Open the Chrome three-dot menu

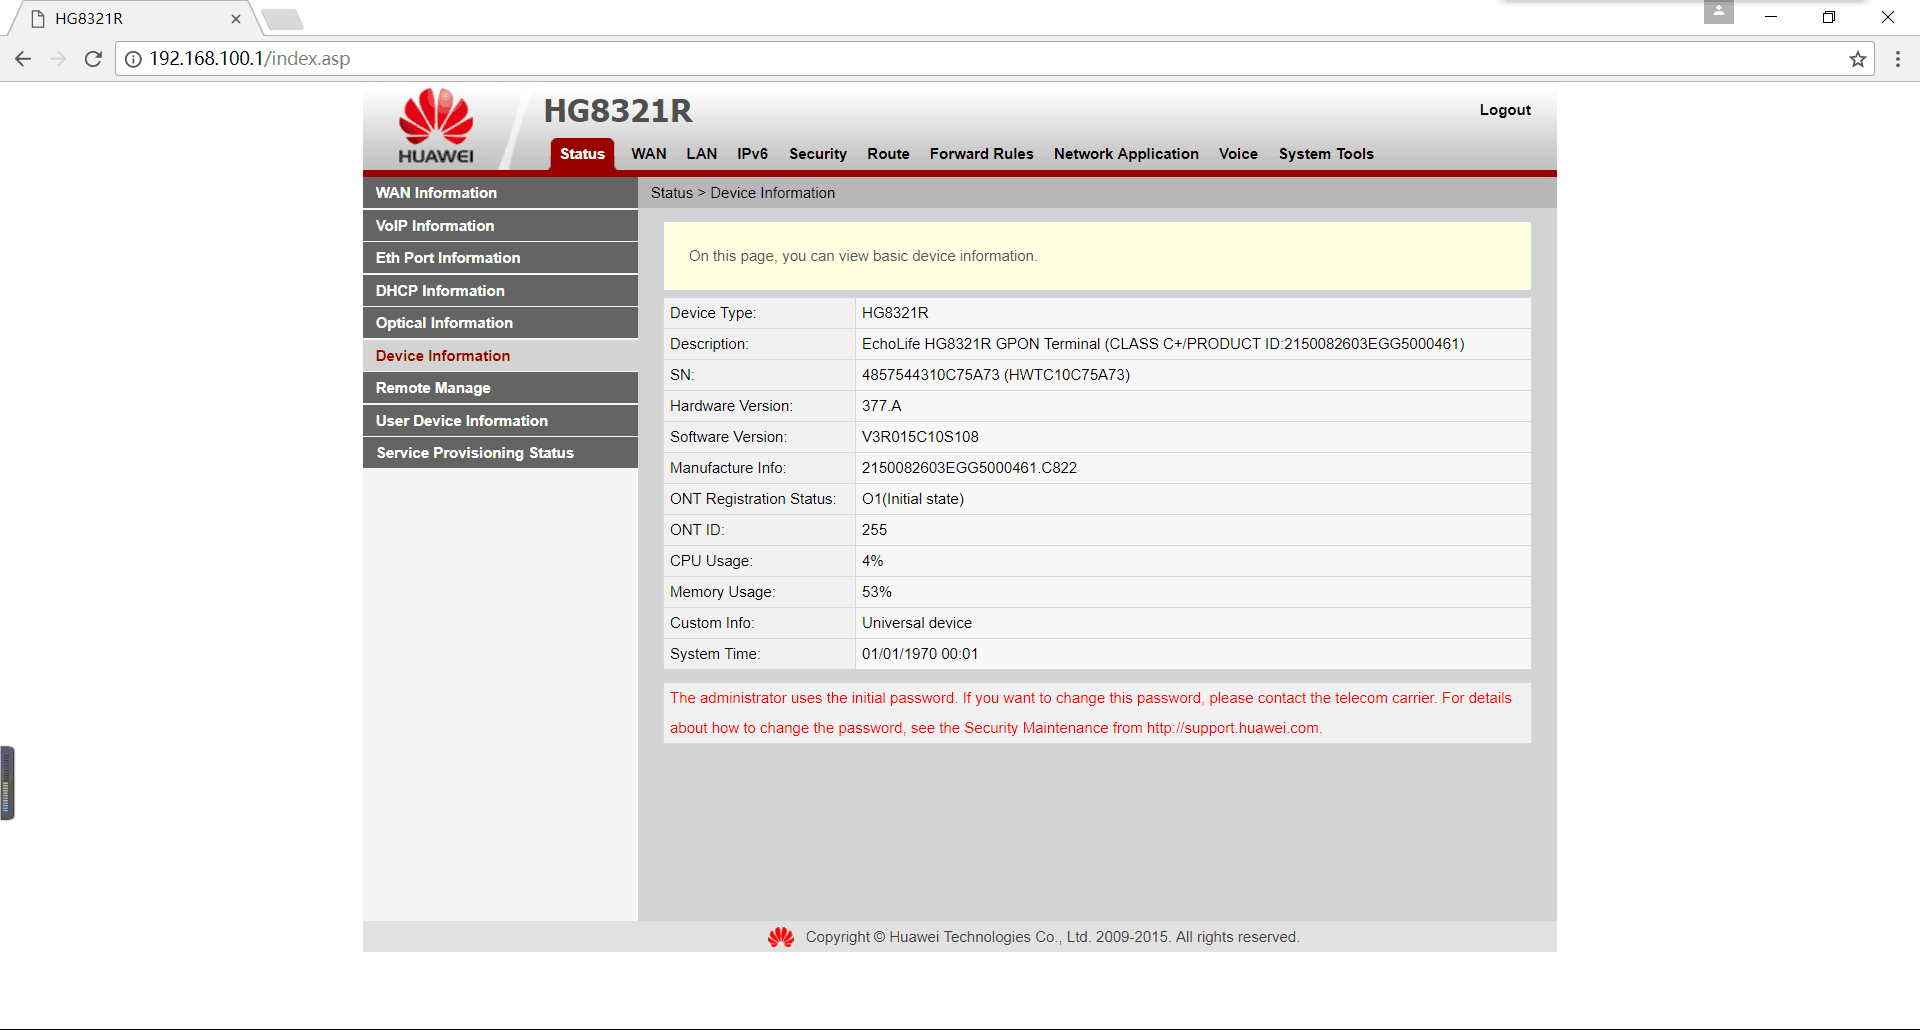click(x=1897, y=59)
